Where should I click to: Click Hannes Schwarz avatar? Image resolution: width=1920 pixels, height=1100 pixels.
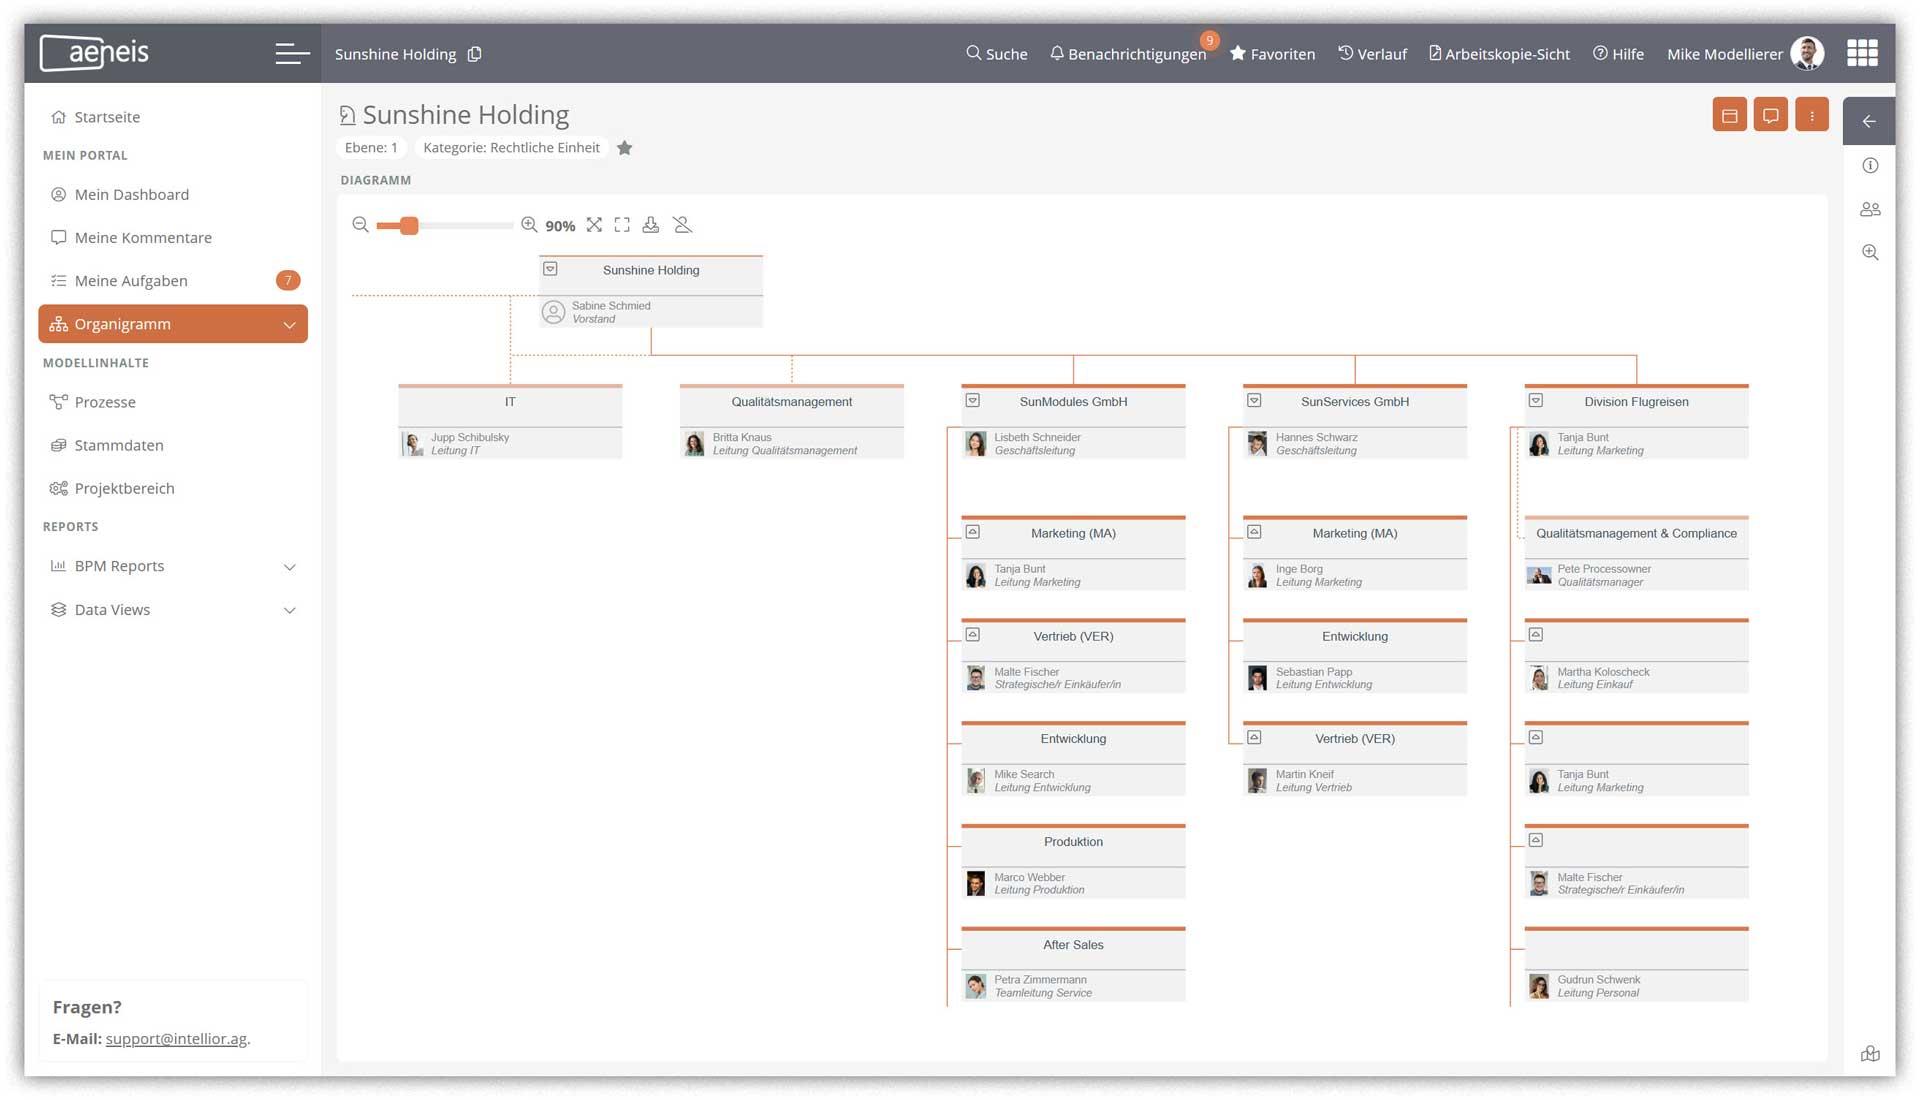(x=1257, y=444)
